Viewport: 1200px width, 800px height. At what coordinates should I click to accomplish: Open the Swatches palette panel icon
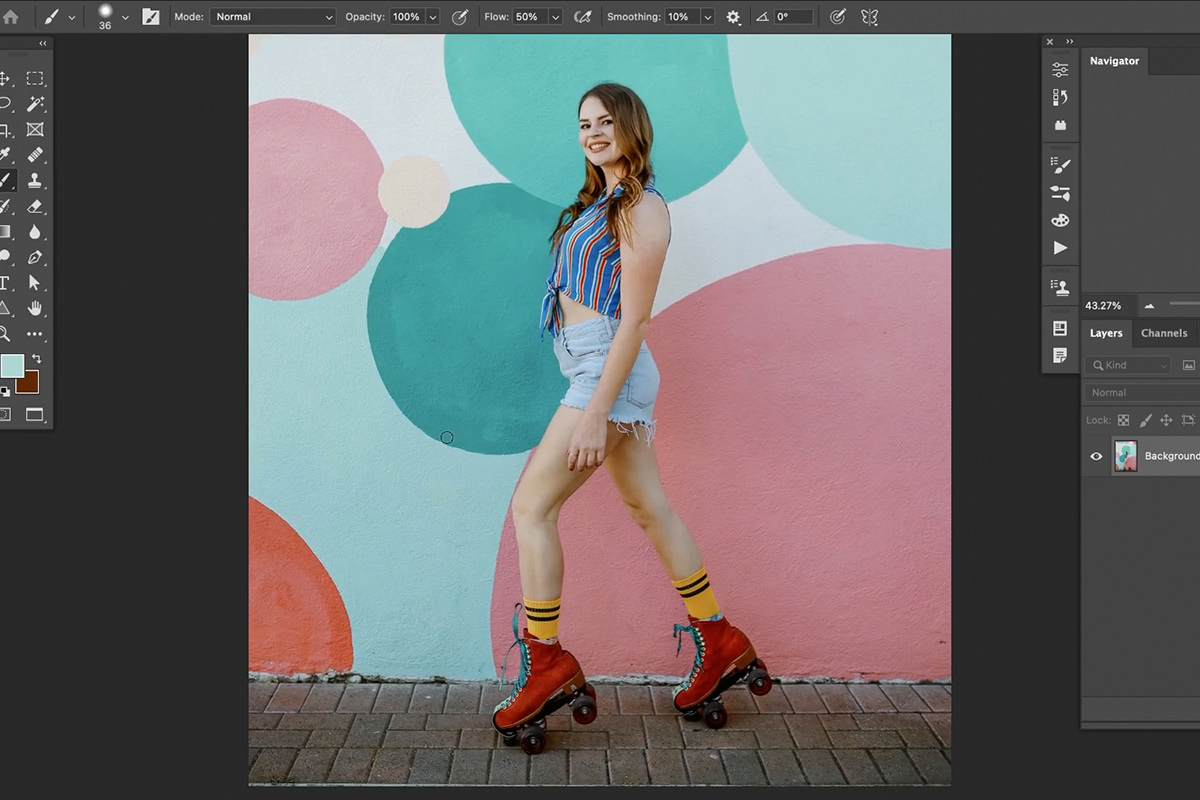pyautogui.click(x=1061, y=220)
